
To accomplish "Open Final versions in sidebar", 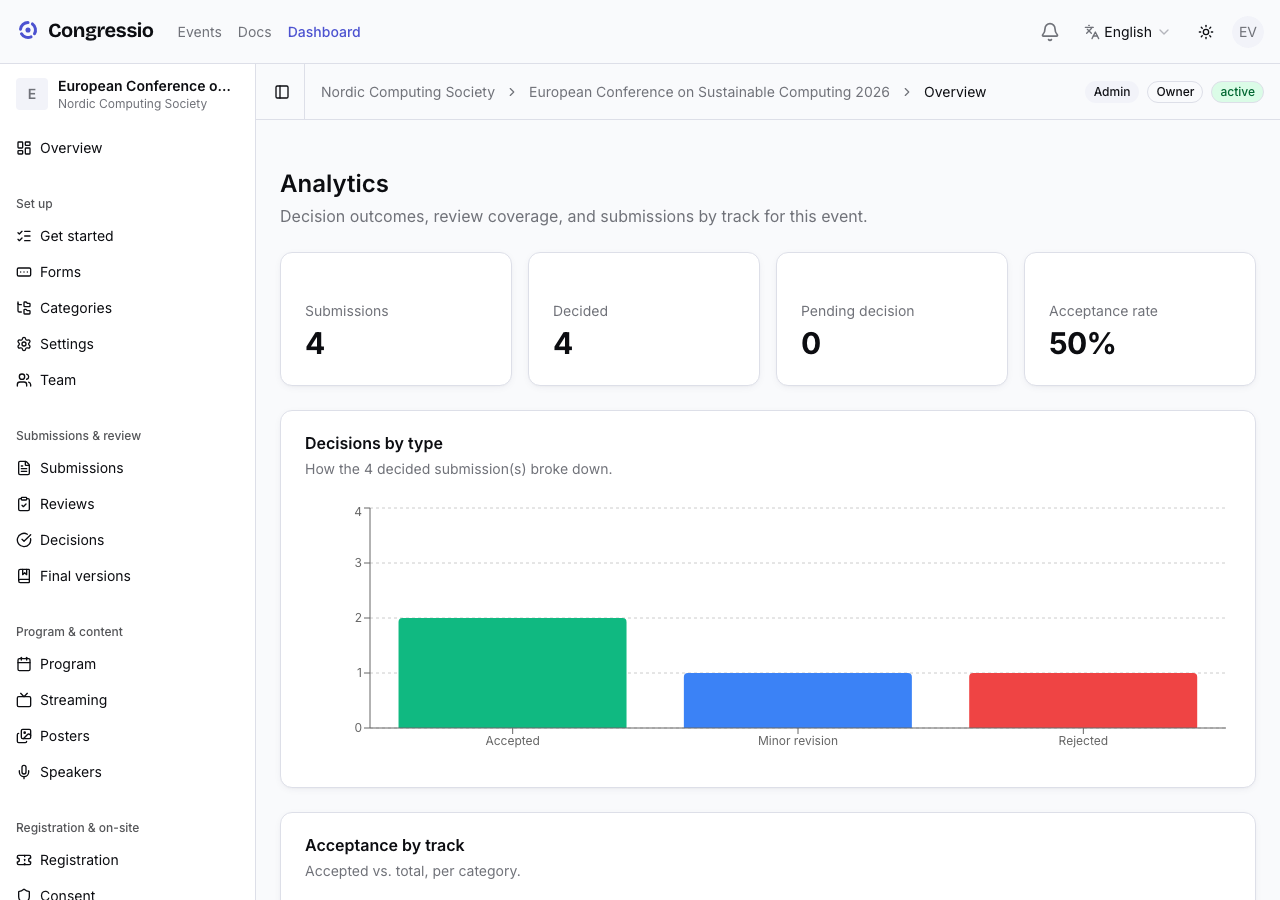I will pos(127,576).
